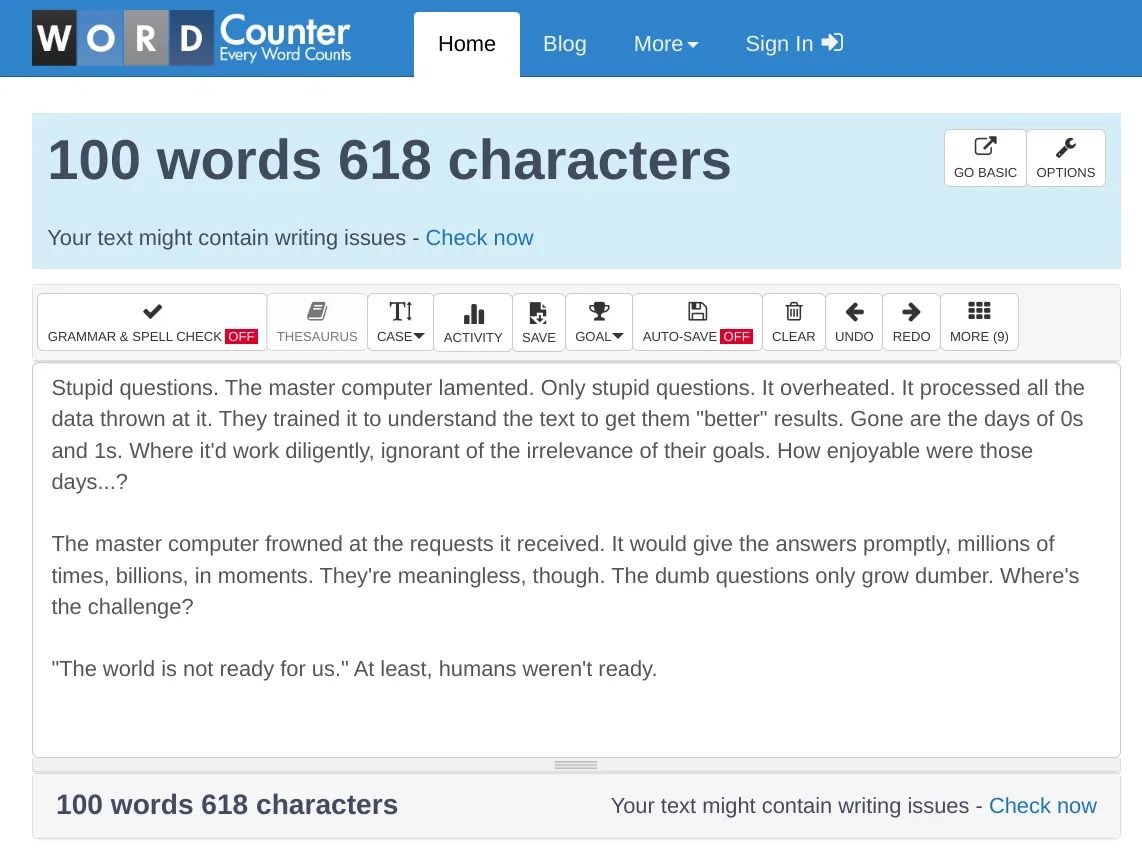This screenshot has height=857, width=1142.
Task: Expand the More navigation menu
Action: [666, 44]
